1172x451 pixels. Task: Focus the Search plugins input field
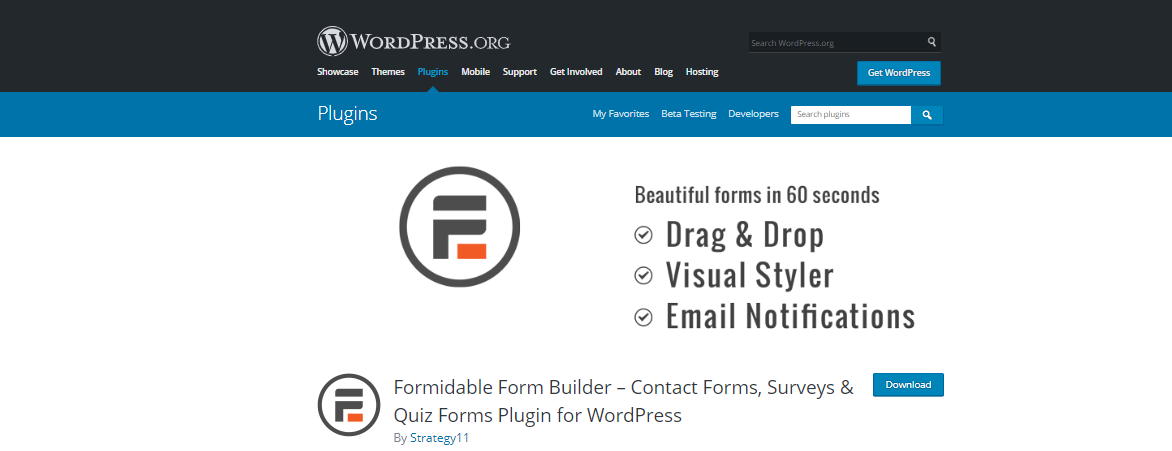tap(851, 114)
